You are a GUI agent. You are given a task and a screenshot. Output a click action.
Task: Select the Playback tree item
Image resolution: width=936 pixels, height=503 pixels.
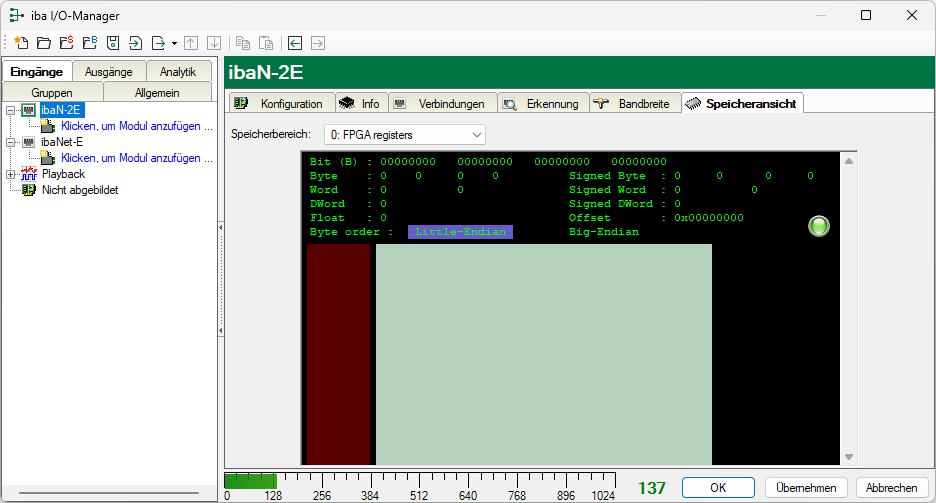click(x=63, y=174)
